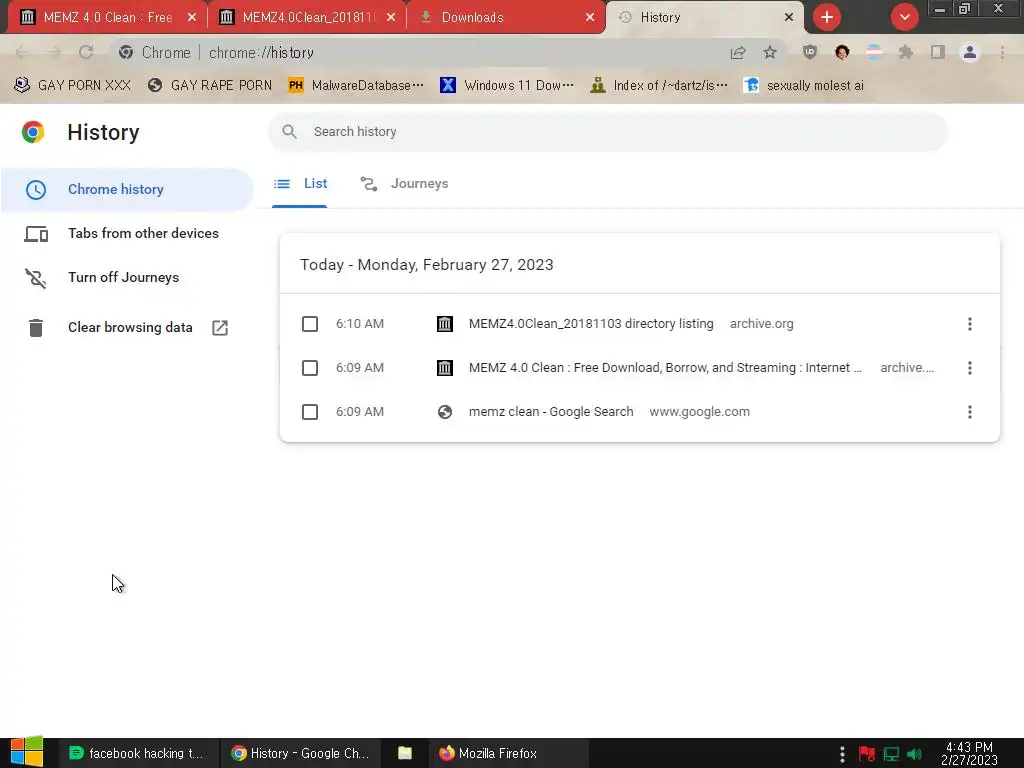Open the MalwareDatabase bookmark
This screenshot has width=1024, height=768.
tap(356, 86)
